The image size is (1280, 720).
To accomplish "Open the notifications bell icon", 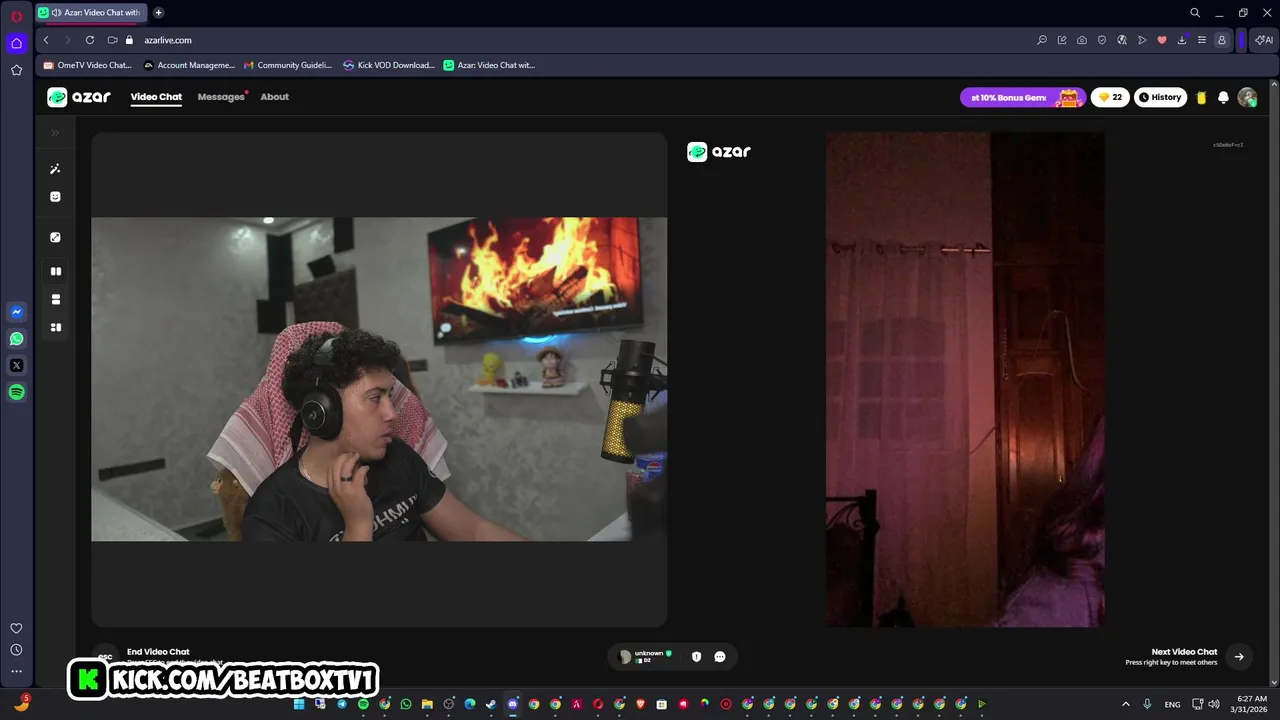I will [1223, 97].
